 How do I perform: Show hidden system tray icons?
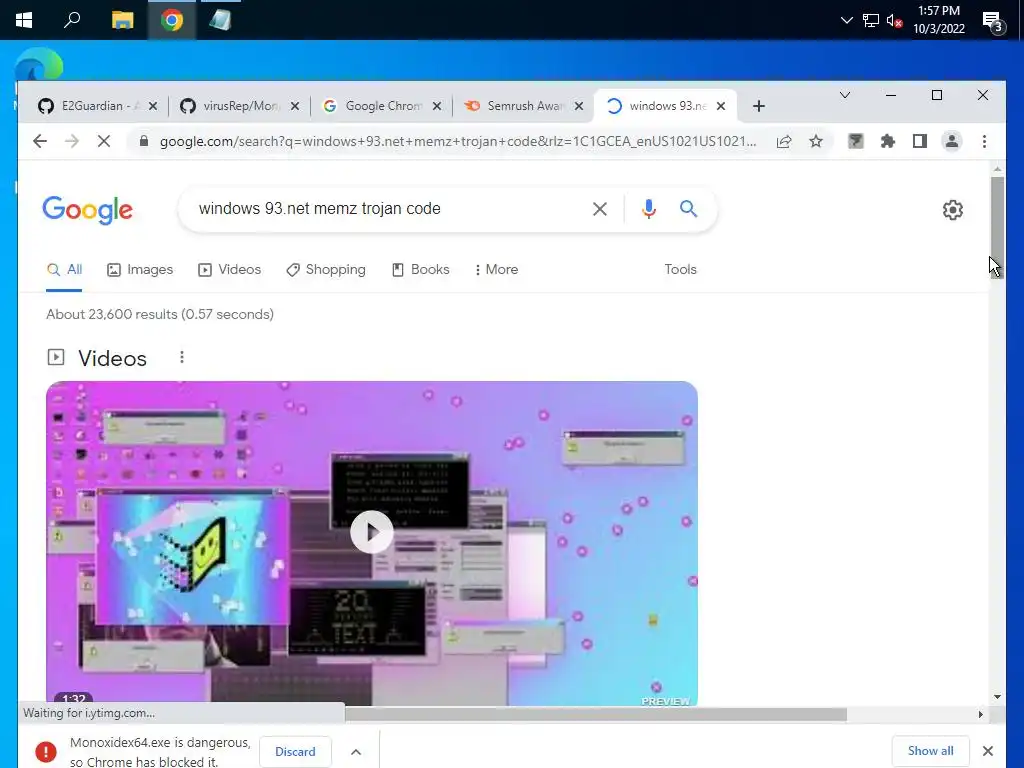point(846,20)
